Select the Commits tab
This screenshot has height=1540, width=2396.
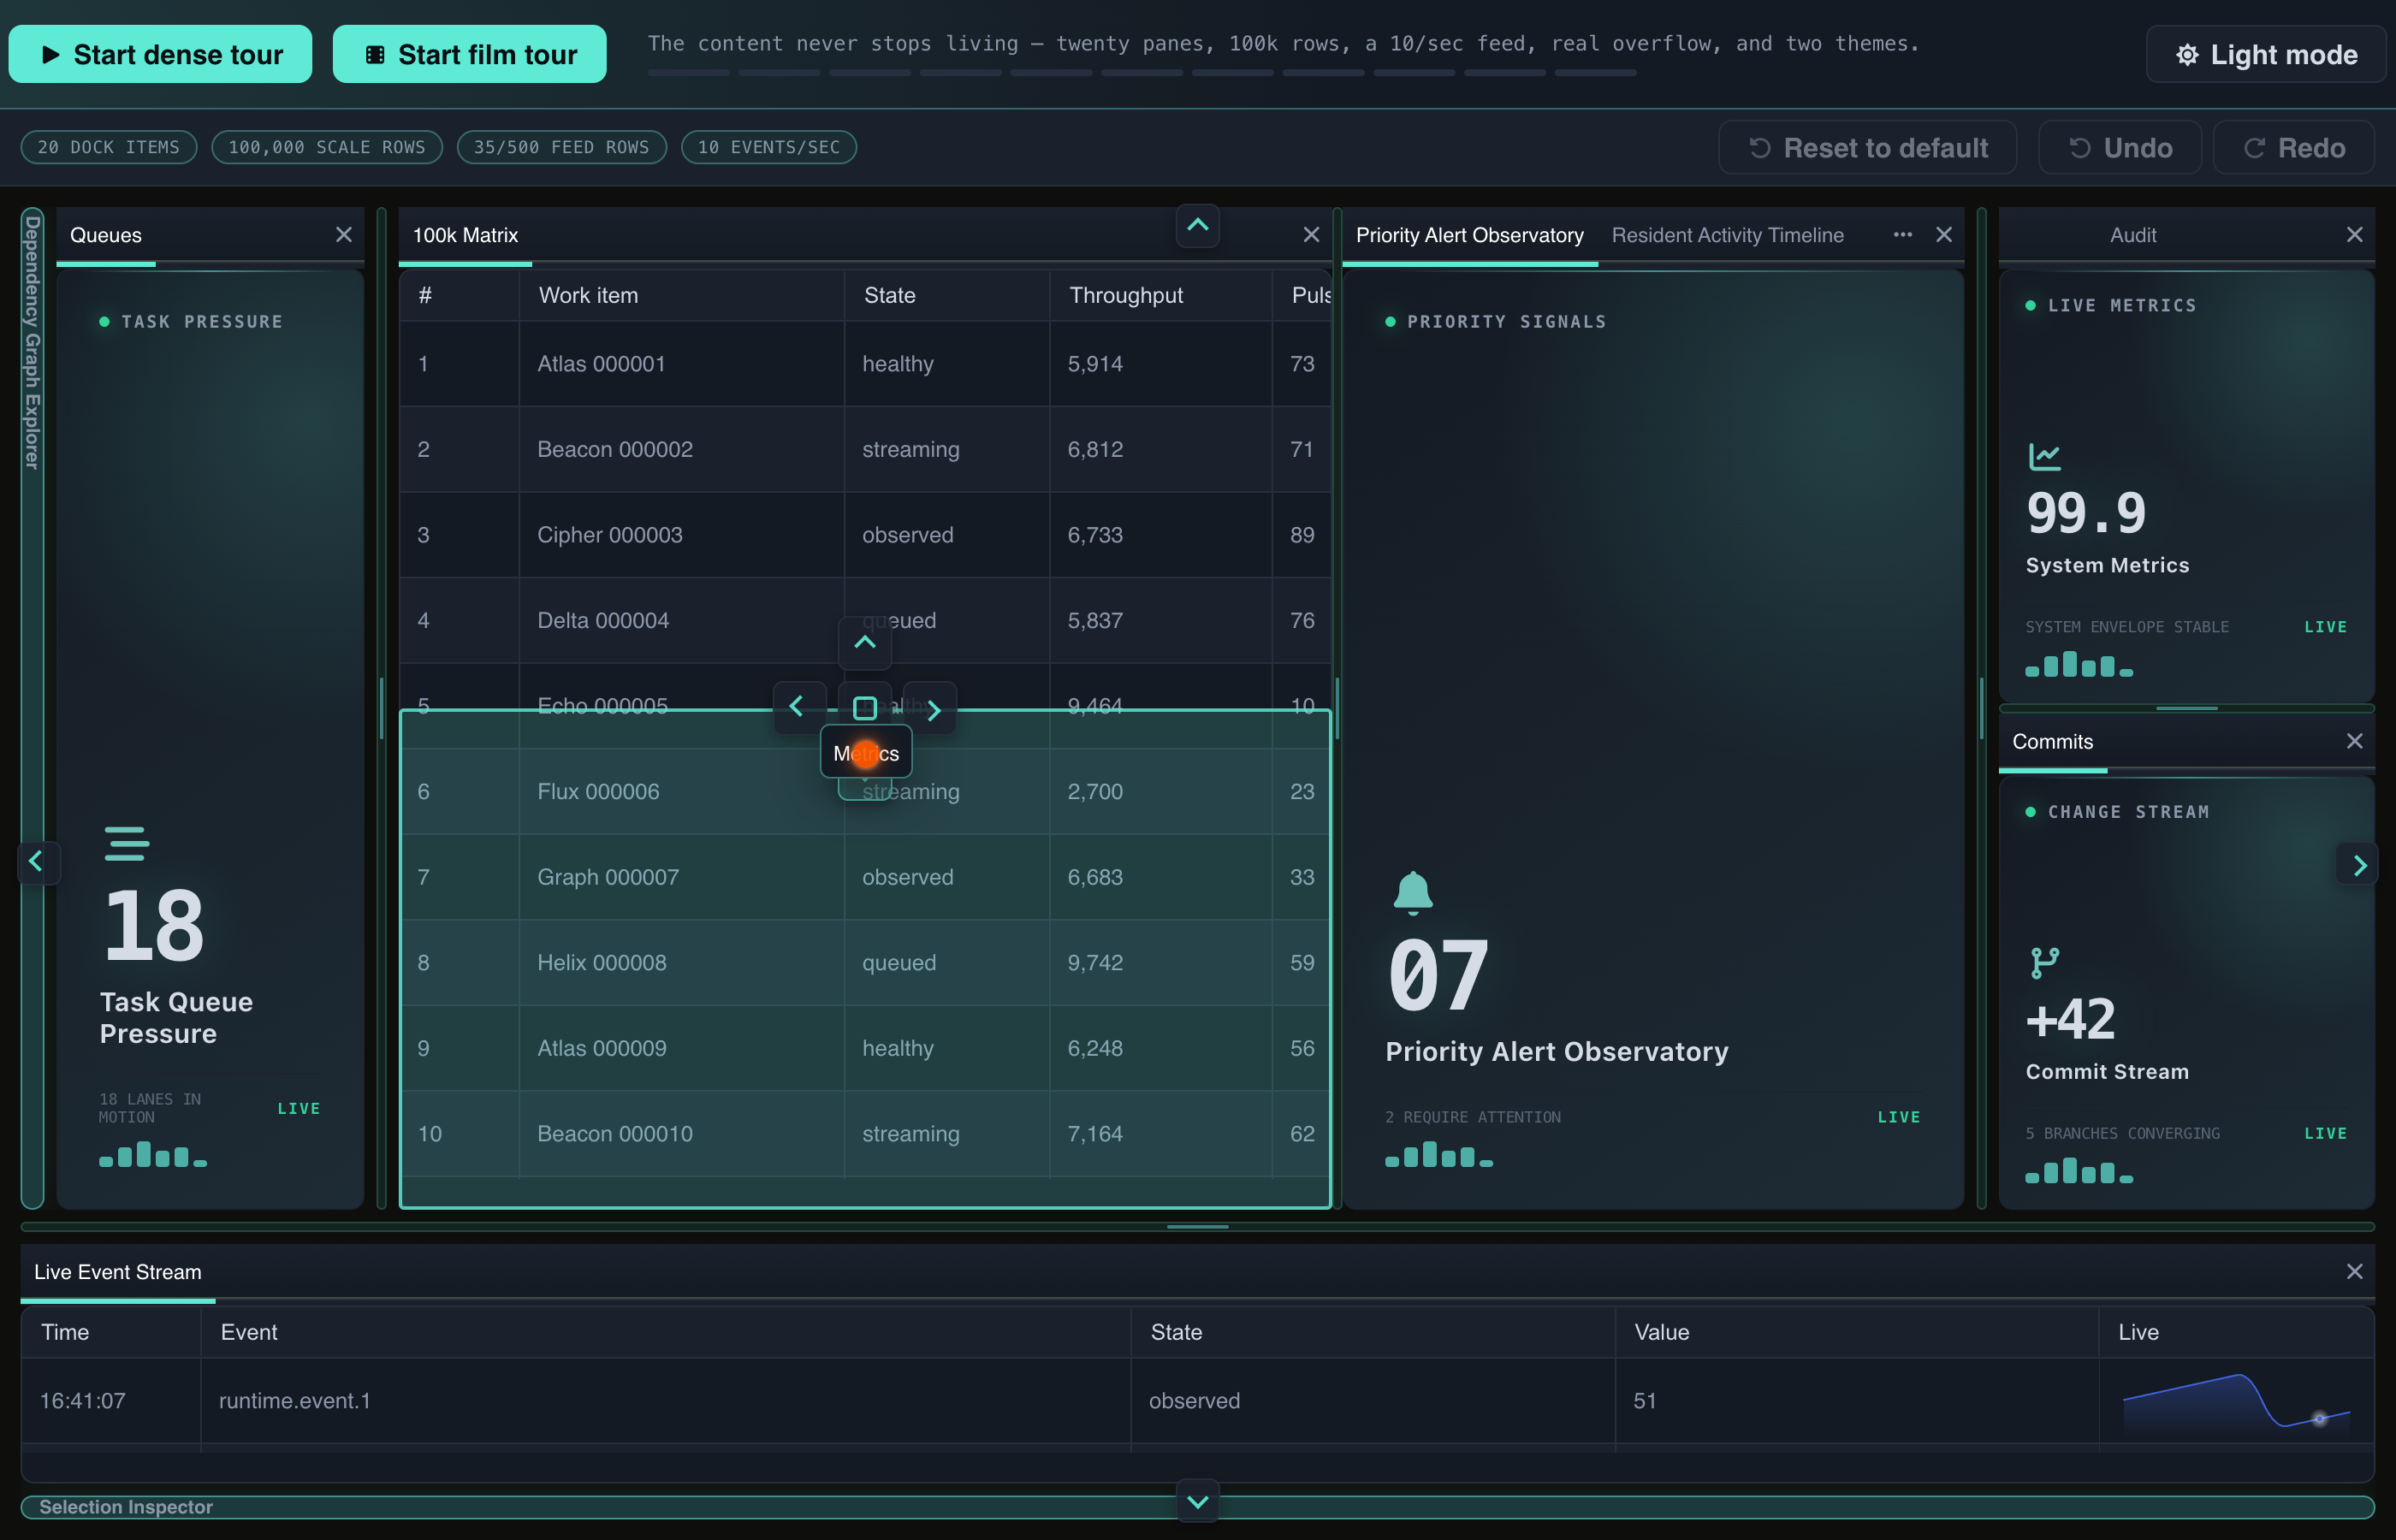point(2052,741)
